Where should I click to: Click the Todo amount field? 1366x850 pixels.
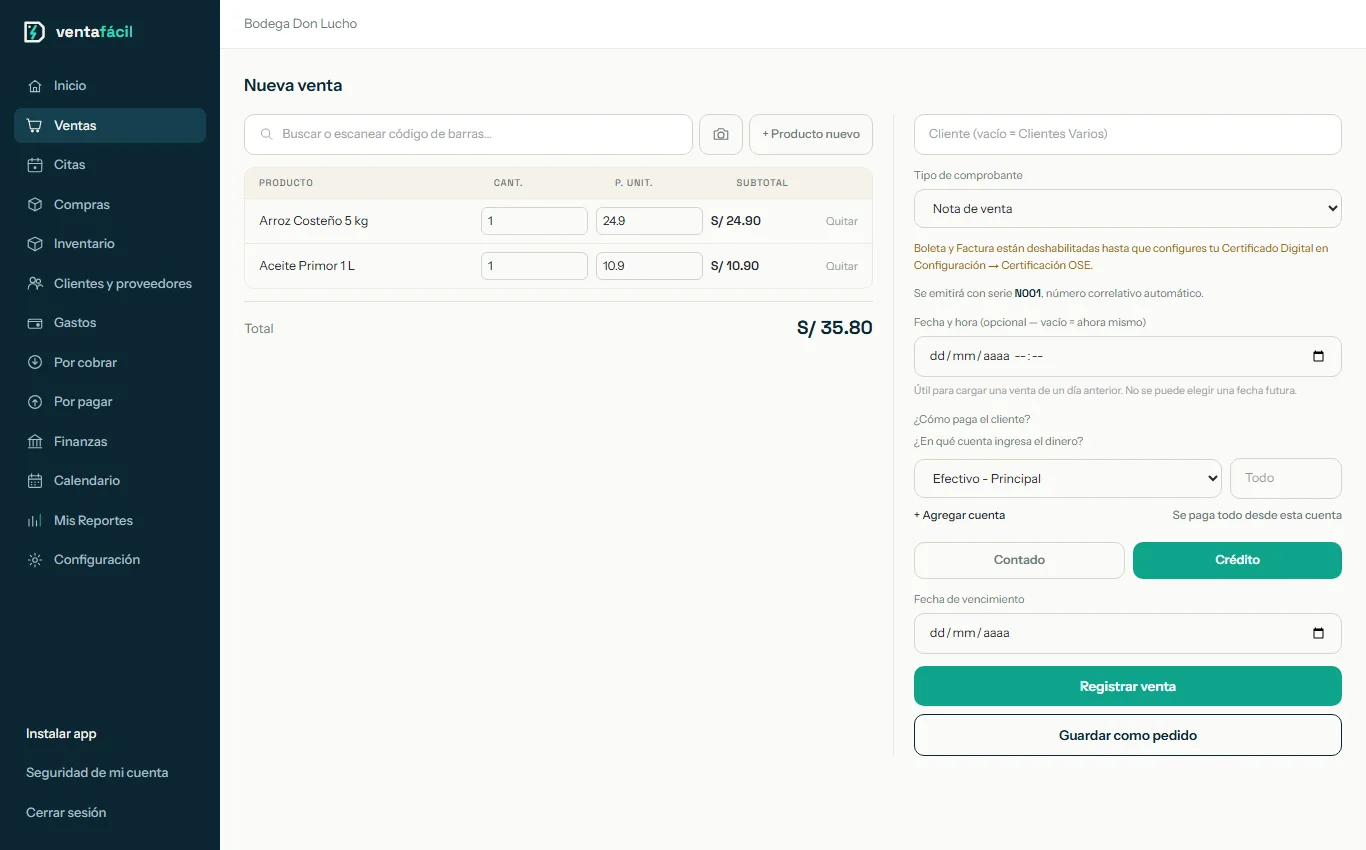[1286, 478]
